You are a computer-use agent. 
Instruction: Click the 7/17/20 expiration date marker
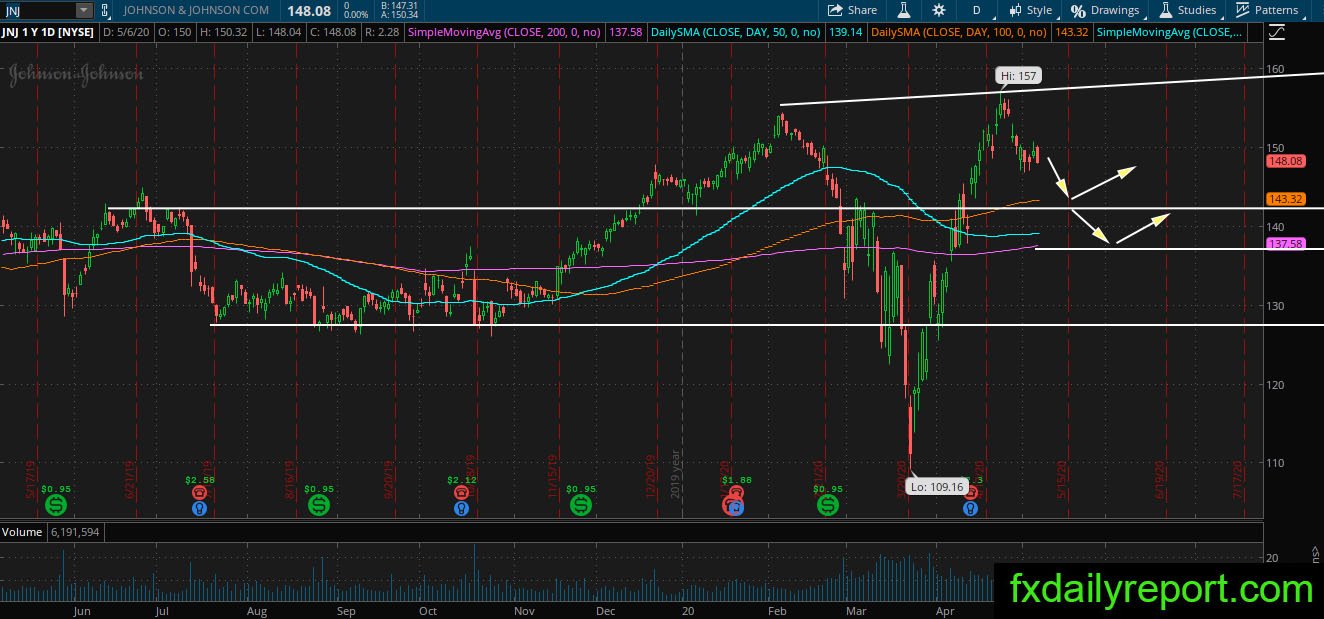point(1238,480)
